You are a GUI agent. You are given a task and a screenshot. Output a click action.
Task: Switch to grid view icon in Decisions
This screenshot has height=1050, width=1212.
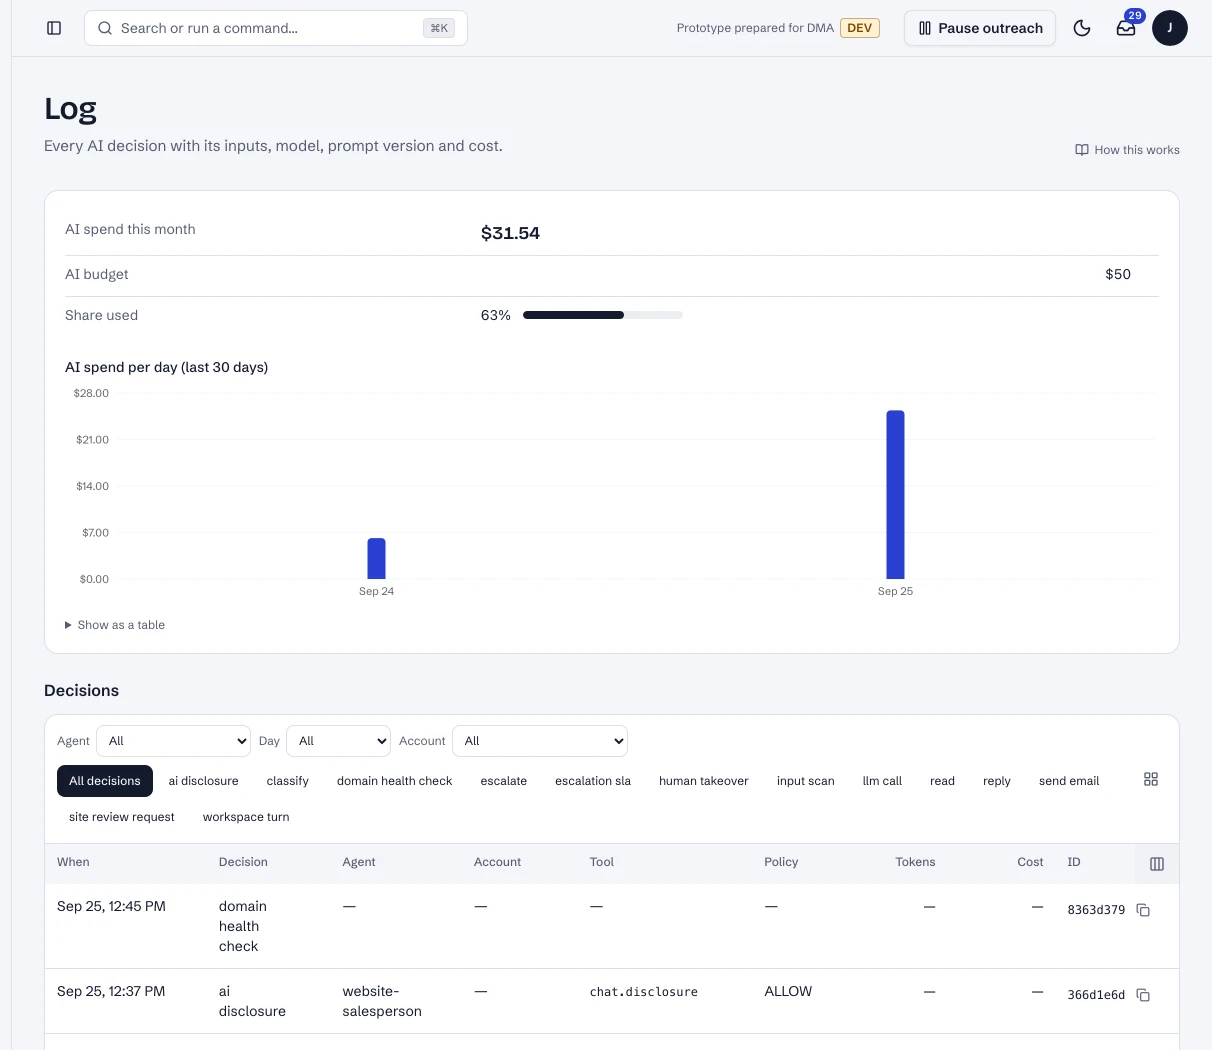pos(1151,779)
